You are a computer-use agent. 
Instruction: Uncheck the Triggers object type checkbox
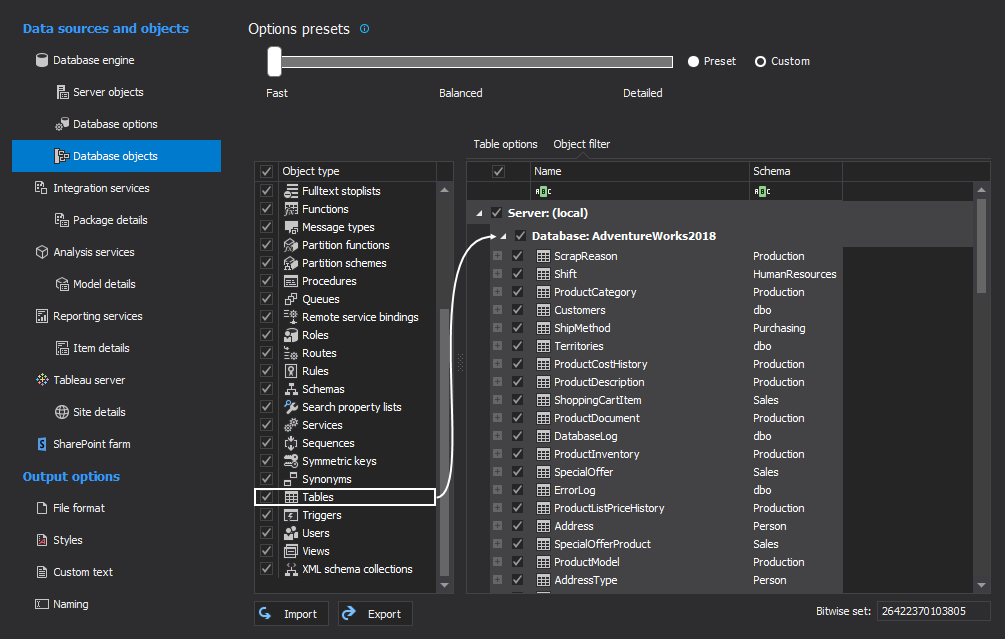point(266,515)
